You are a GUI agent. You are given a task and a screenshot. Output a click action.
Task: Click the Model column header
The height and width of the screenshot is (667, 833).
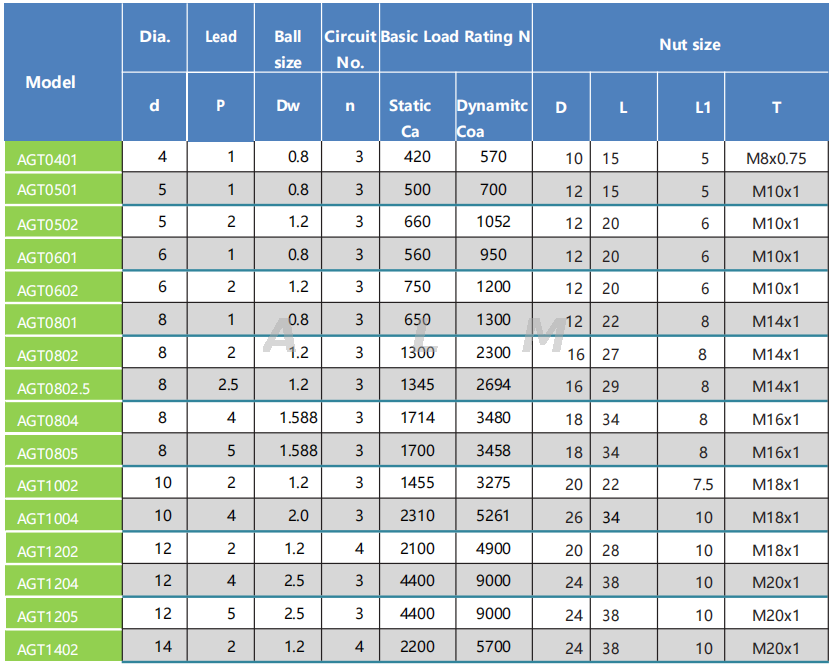[51, 82]
